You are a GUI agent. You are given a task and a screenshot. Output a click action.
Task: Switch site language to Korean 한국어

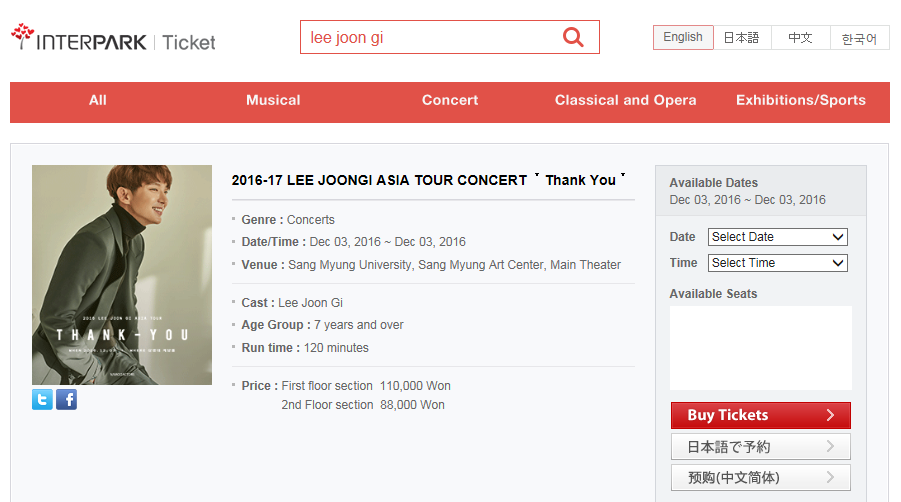coord(859,38)
